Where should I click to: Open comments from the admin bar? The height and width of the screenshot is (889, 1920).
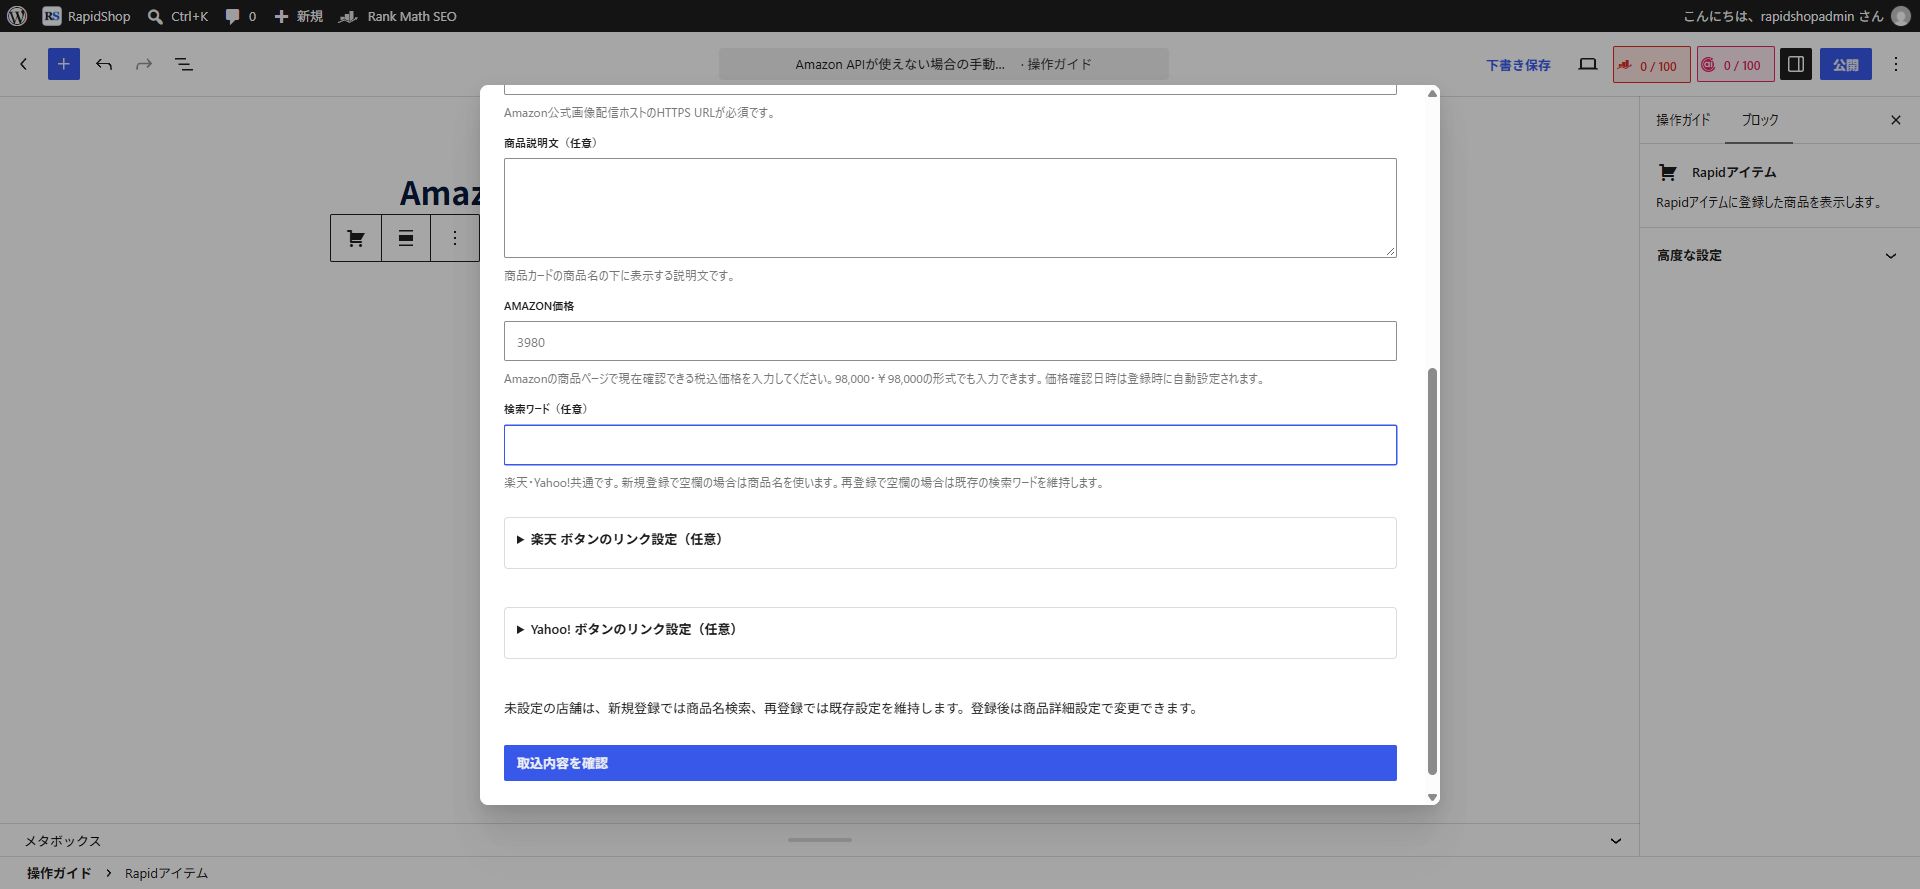(240, 16)
